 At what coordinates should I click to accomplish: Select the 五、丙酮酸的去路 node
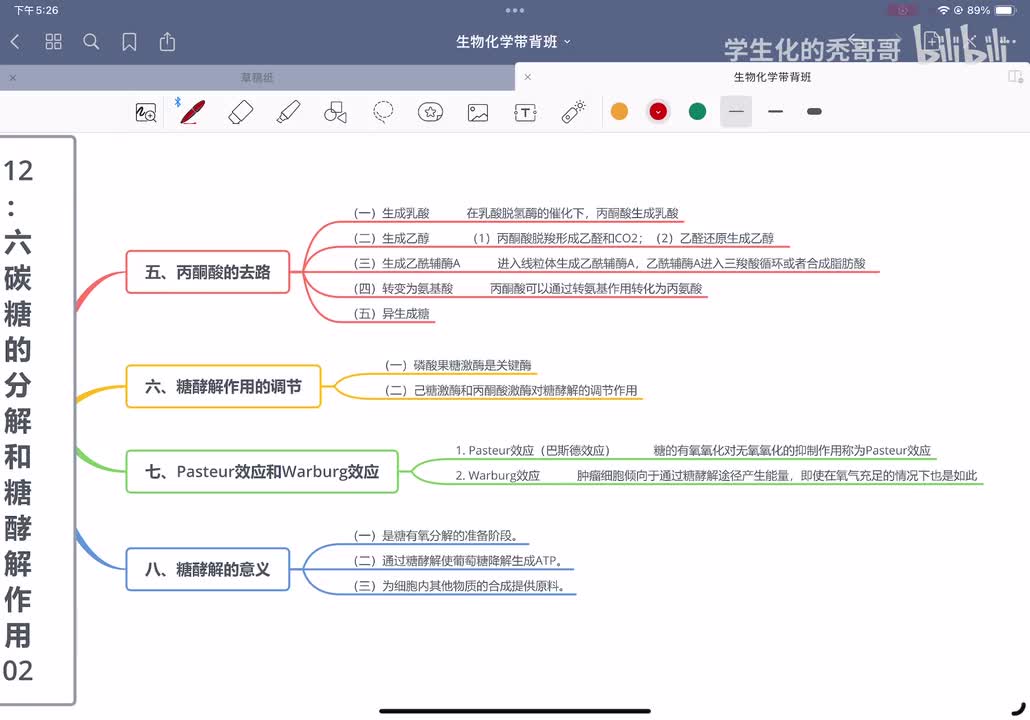pyautogui.click(x=208, y=272)
